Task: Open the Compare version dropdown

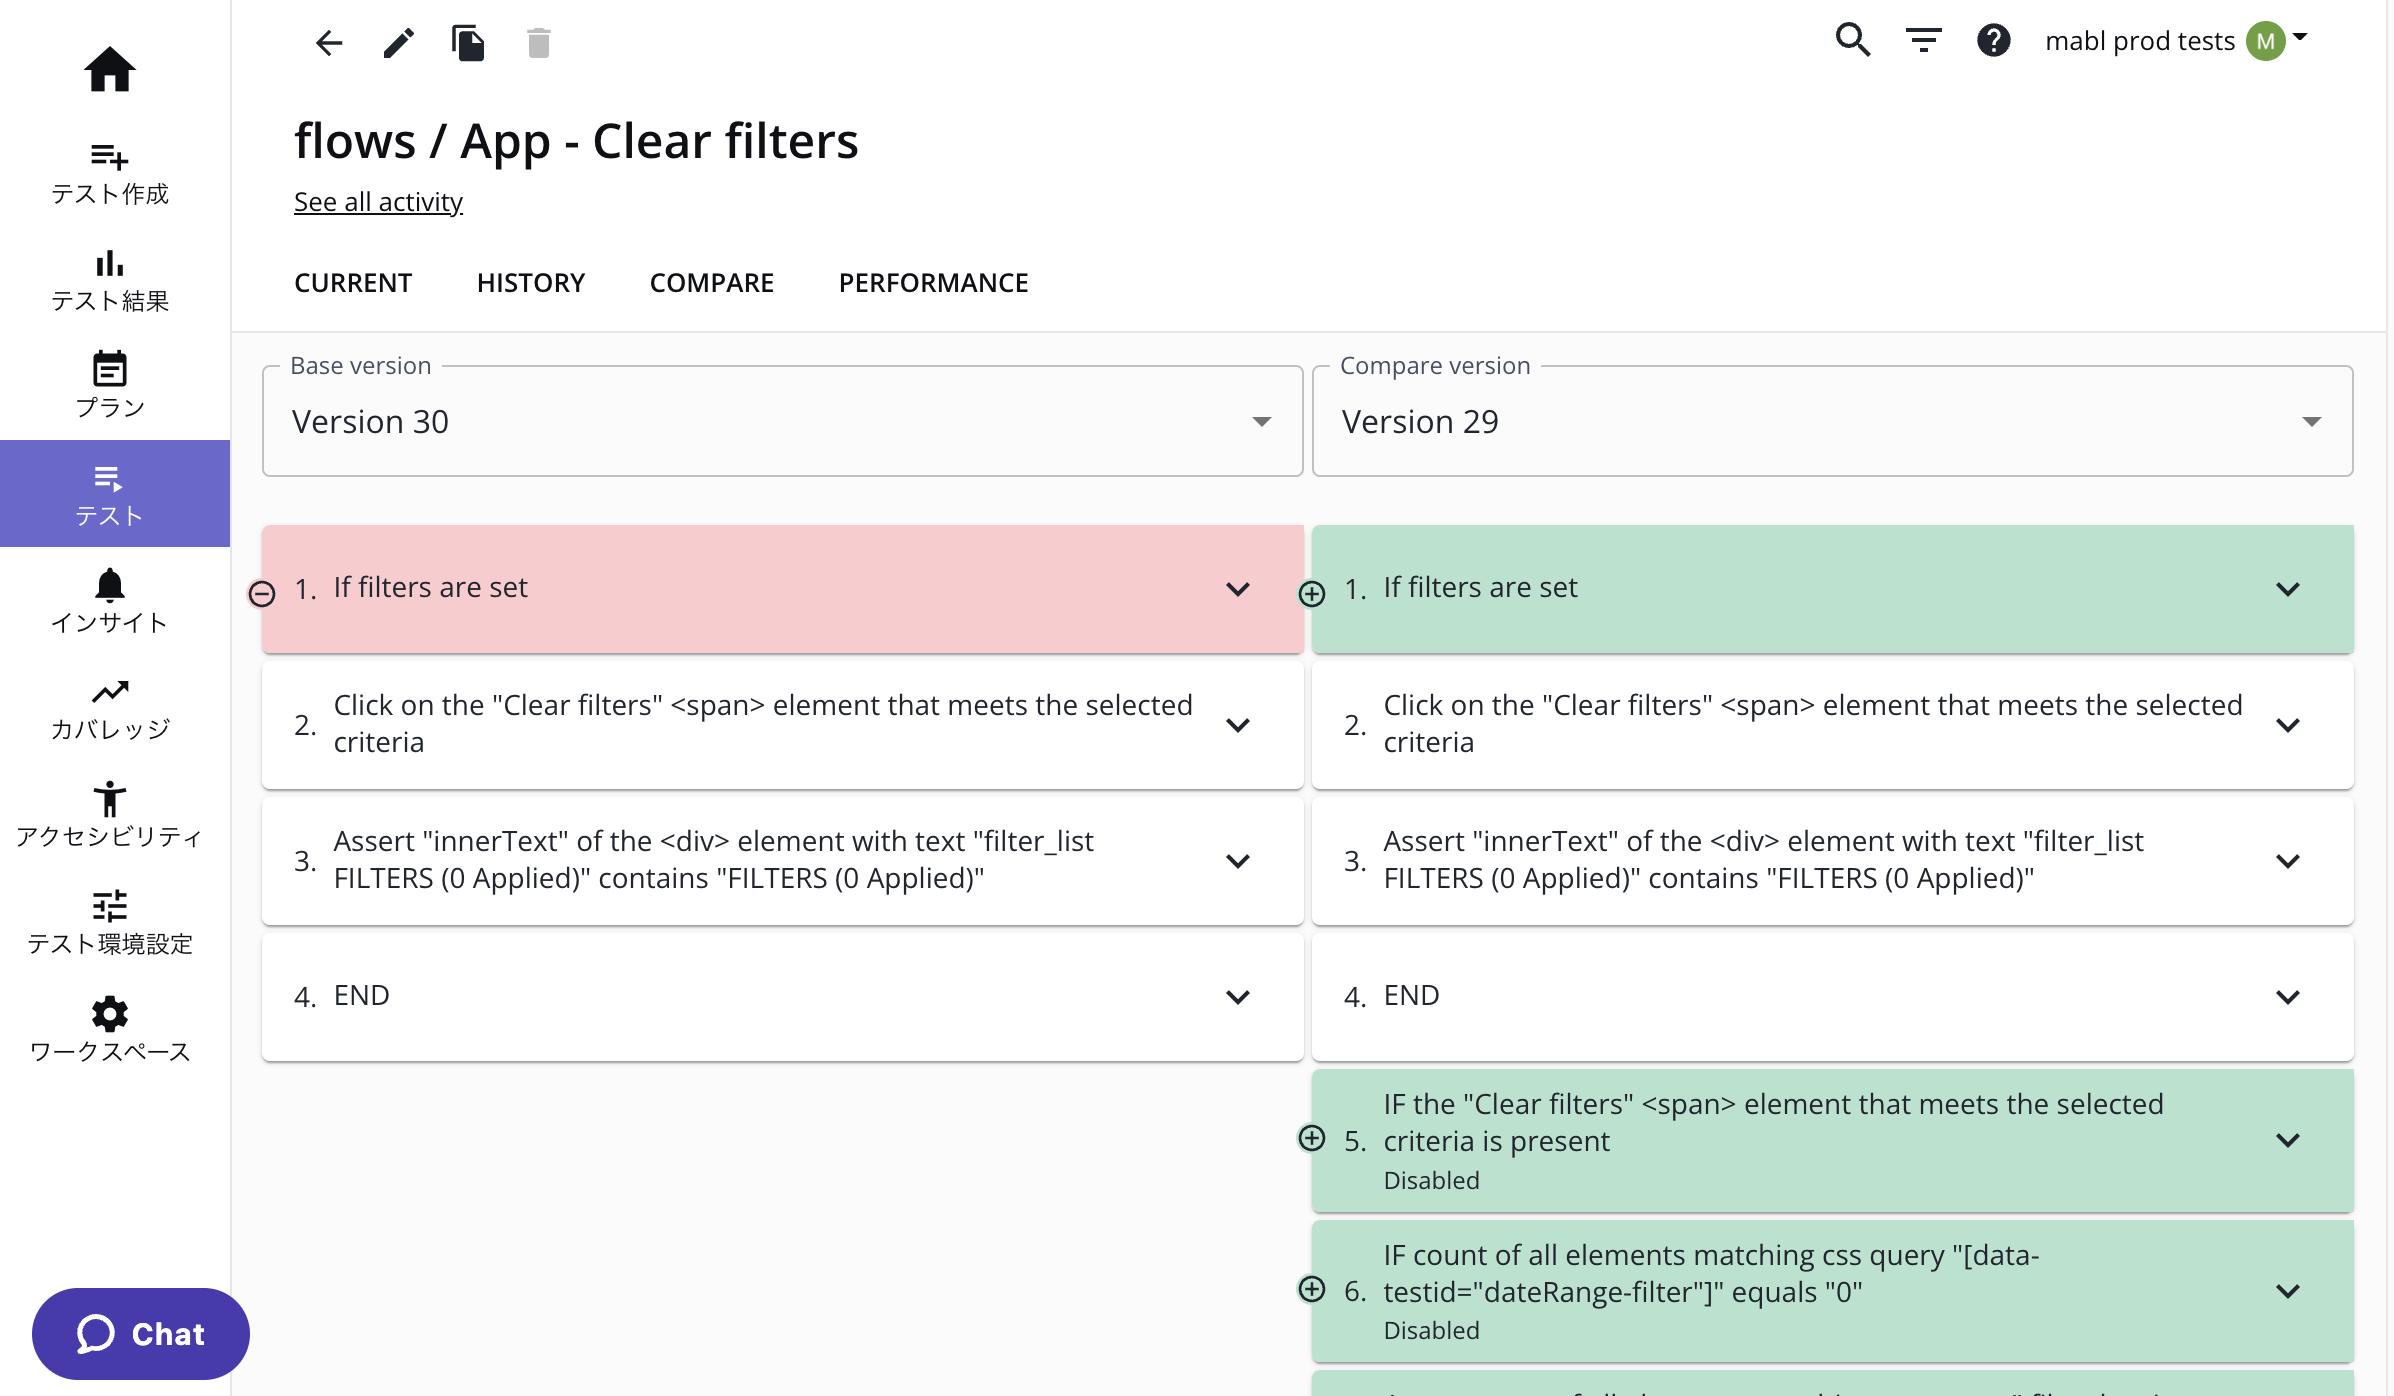Action: pyautogui.click(x=1831, y=421)
